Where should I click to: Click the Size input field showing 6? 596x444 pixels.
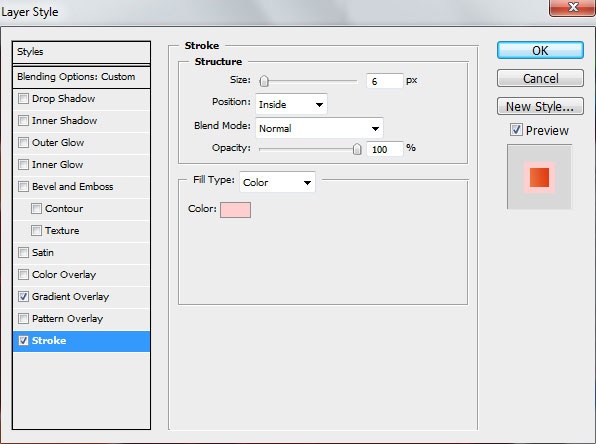click(x=384, y=81)
